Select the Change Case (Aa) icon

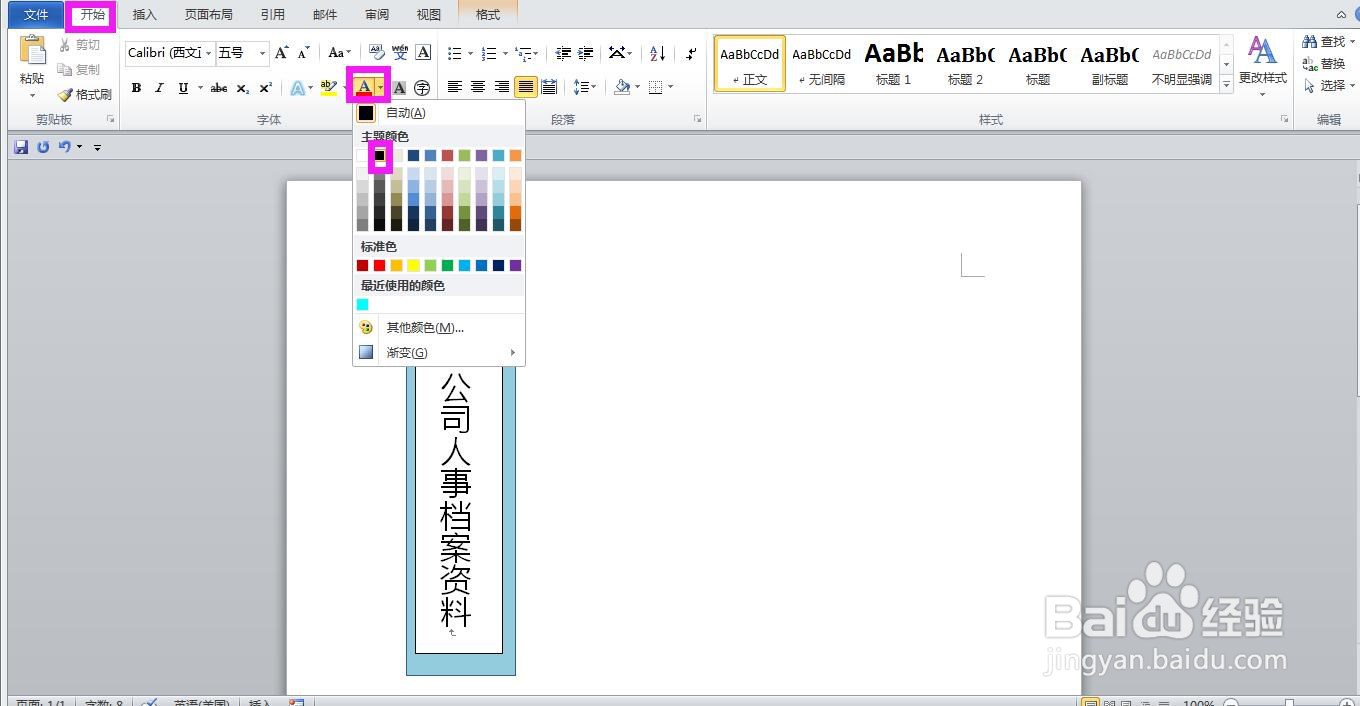click(x=336, y=52)
